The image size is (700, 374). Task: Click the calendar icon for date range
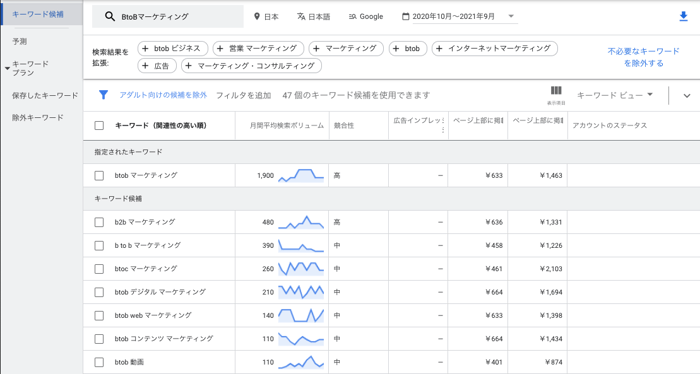pyautogui.click(x=405, y=17)
